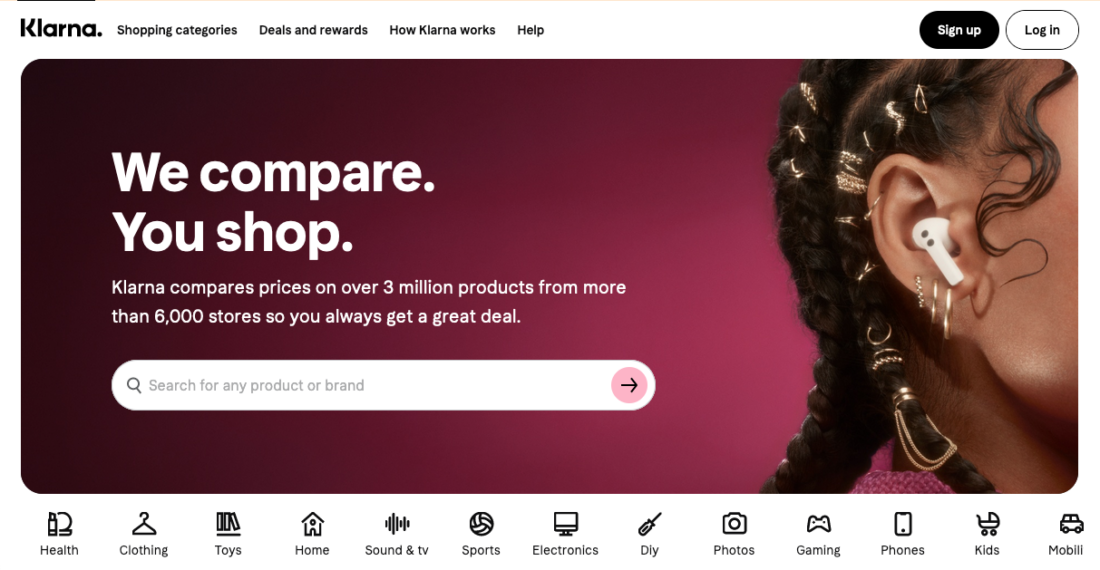Open the Sound & tv category icon
1100x570 pixels.
point(397,524)
